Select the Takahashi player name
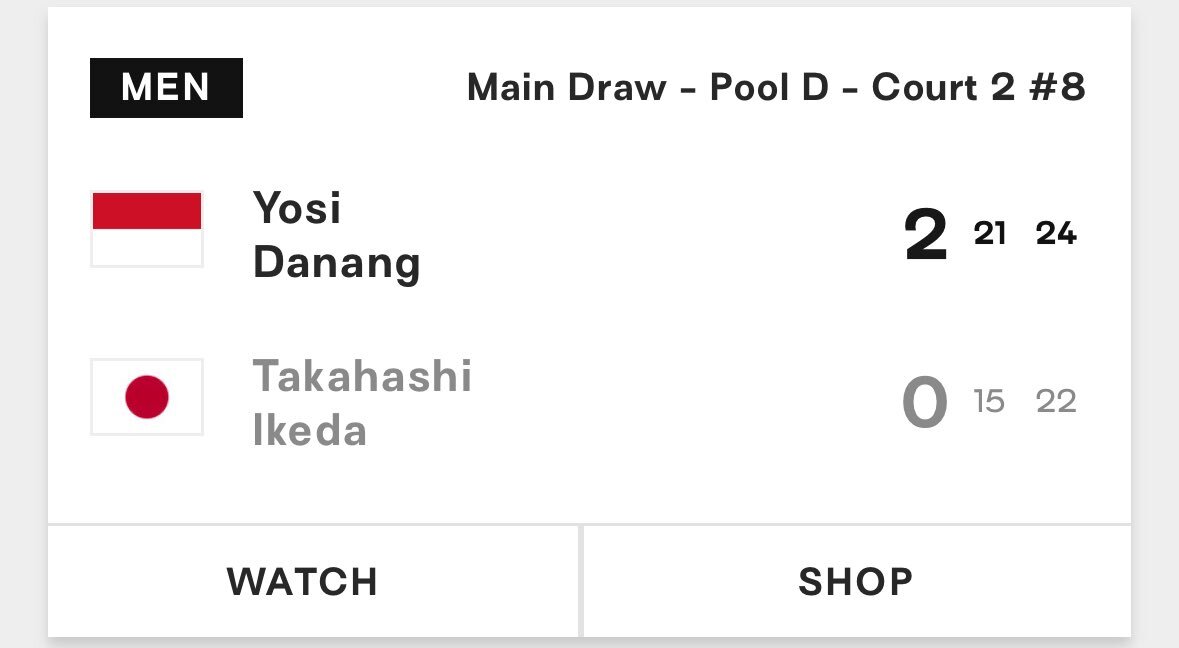Image resolution: width=1179 pixels, height=648 pixels. tap(362, 376)
